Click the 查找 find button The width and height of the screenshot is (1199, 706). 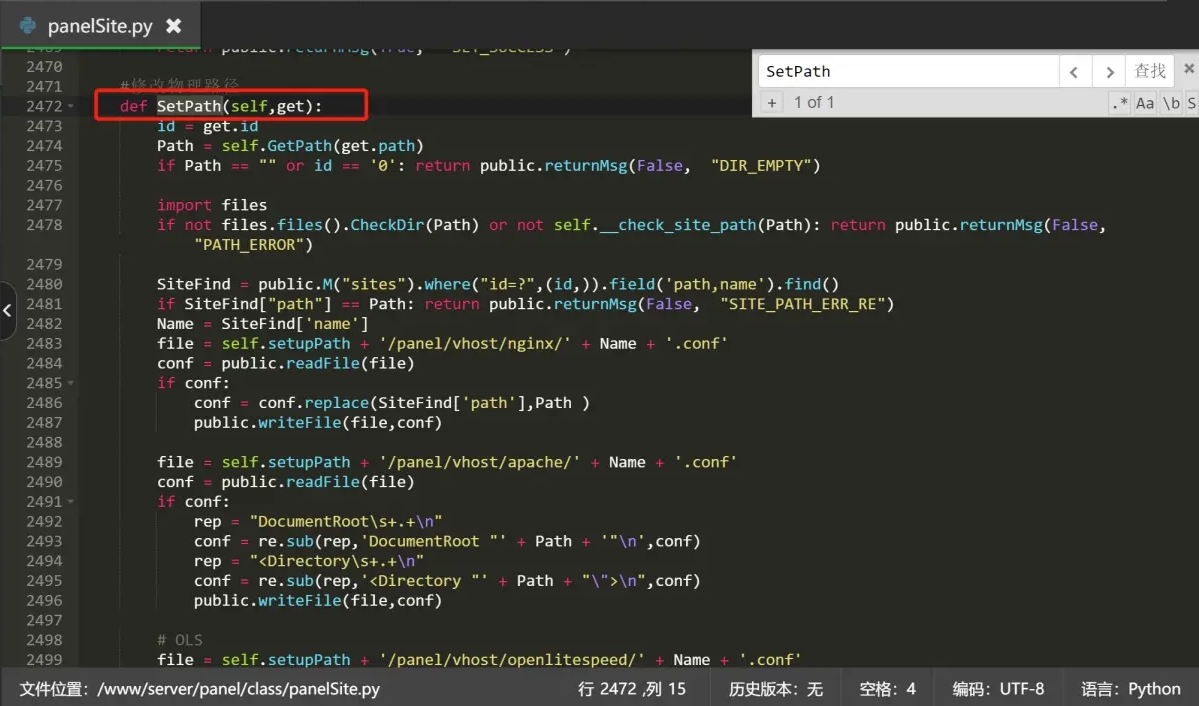click(x=1150, y=71)
